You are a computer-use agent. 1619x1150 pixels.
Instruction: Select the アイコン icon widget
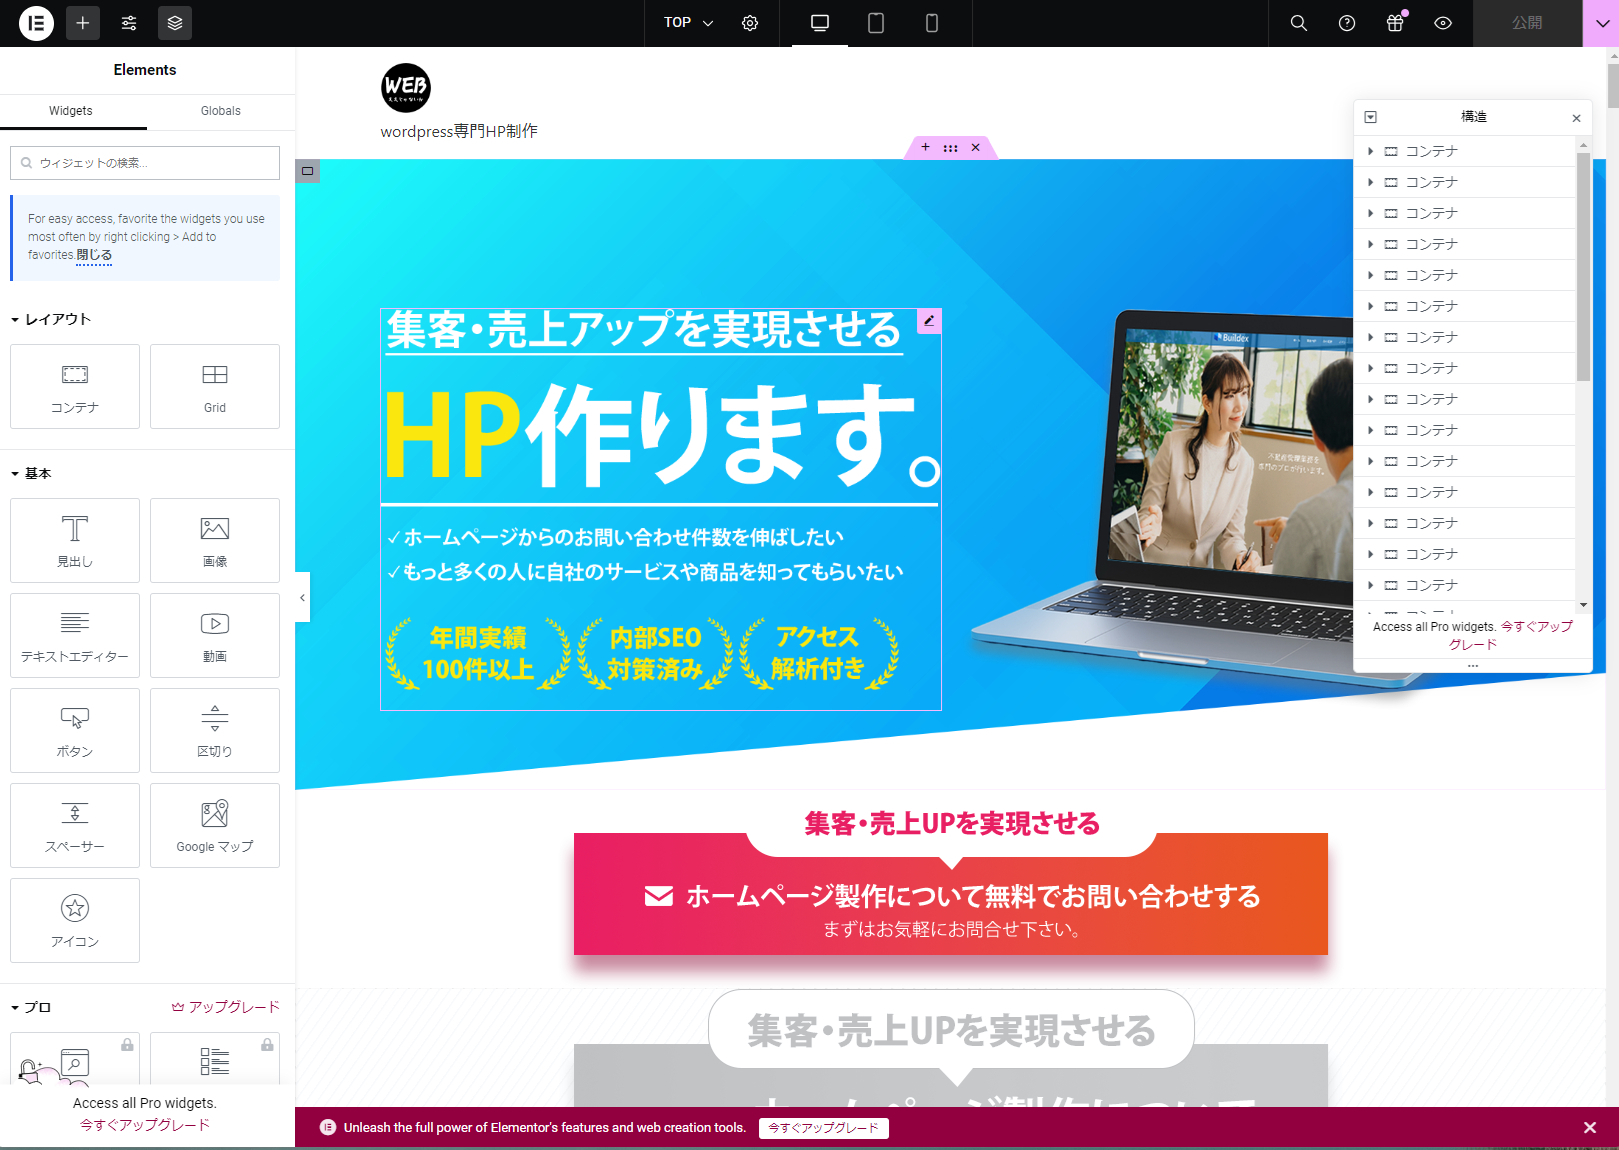click(75, 921)
